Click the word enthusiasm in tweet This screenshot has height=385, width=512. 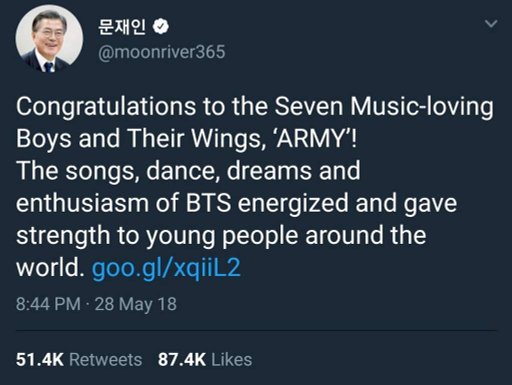[82, 203]
